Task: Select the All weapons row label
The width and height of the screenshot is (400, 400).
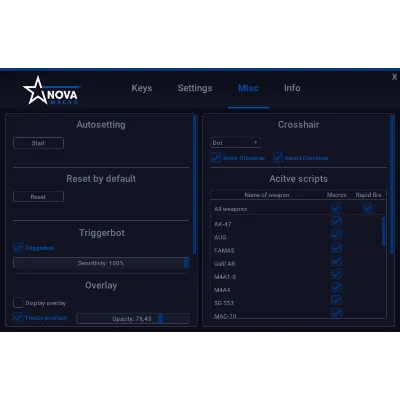Action: coord(231,209)
